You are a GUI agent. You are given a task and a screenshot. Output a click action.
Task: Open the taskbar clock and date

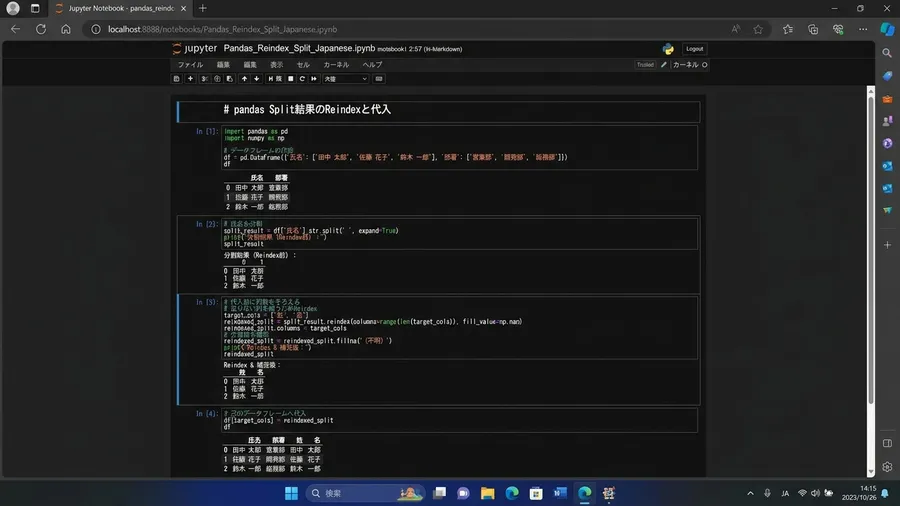[859, 493]
